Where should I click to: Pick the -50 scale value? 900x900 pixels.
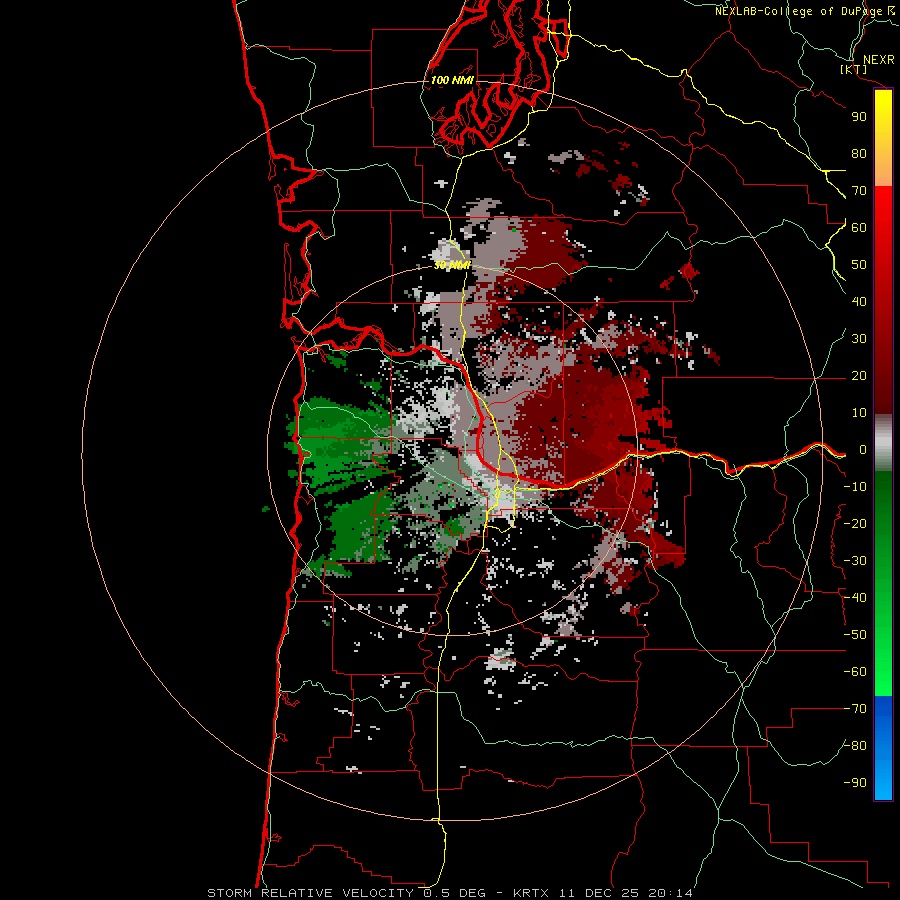click(x=855, y=635)
